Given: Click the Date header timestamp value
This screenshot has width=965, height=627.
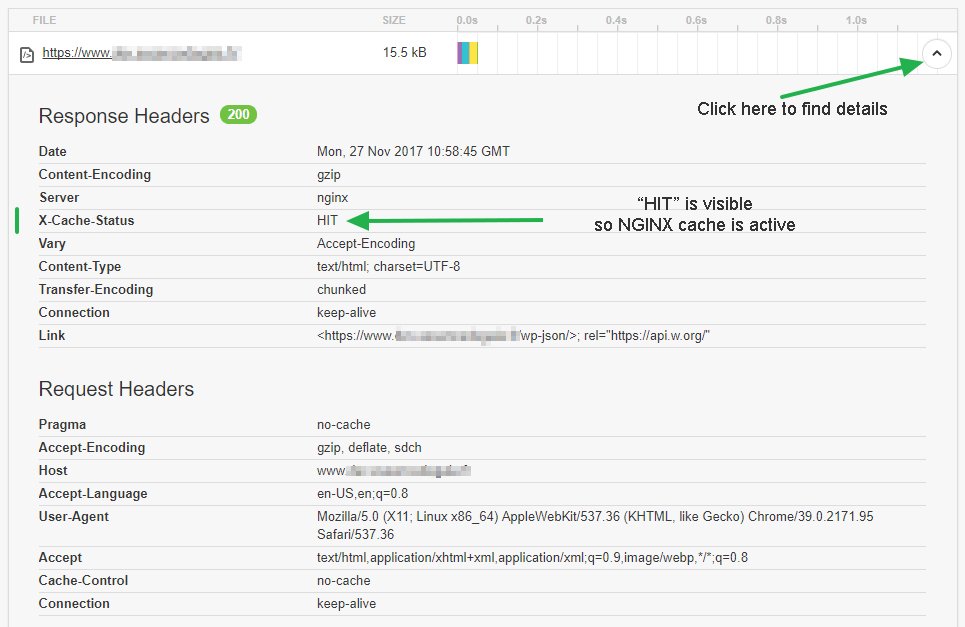Looking at the screenshot, I should 413,151.
